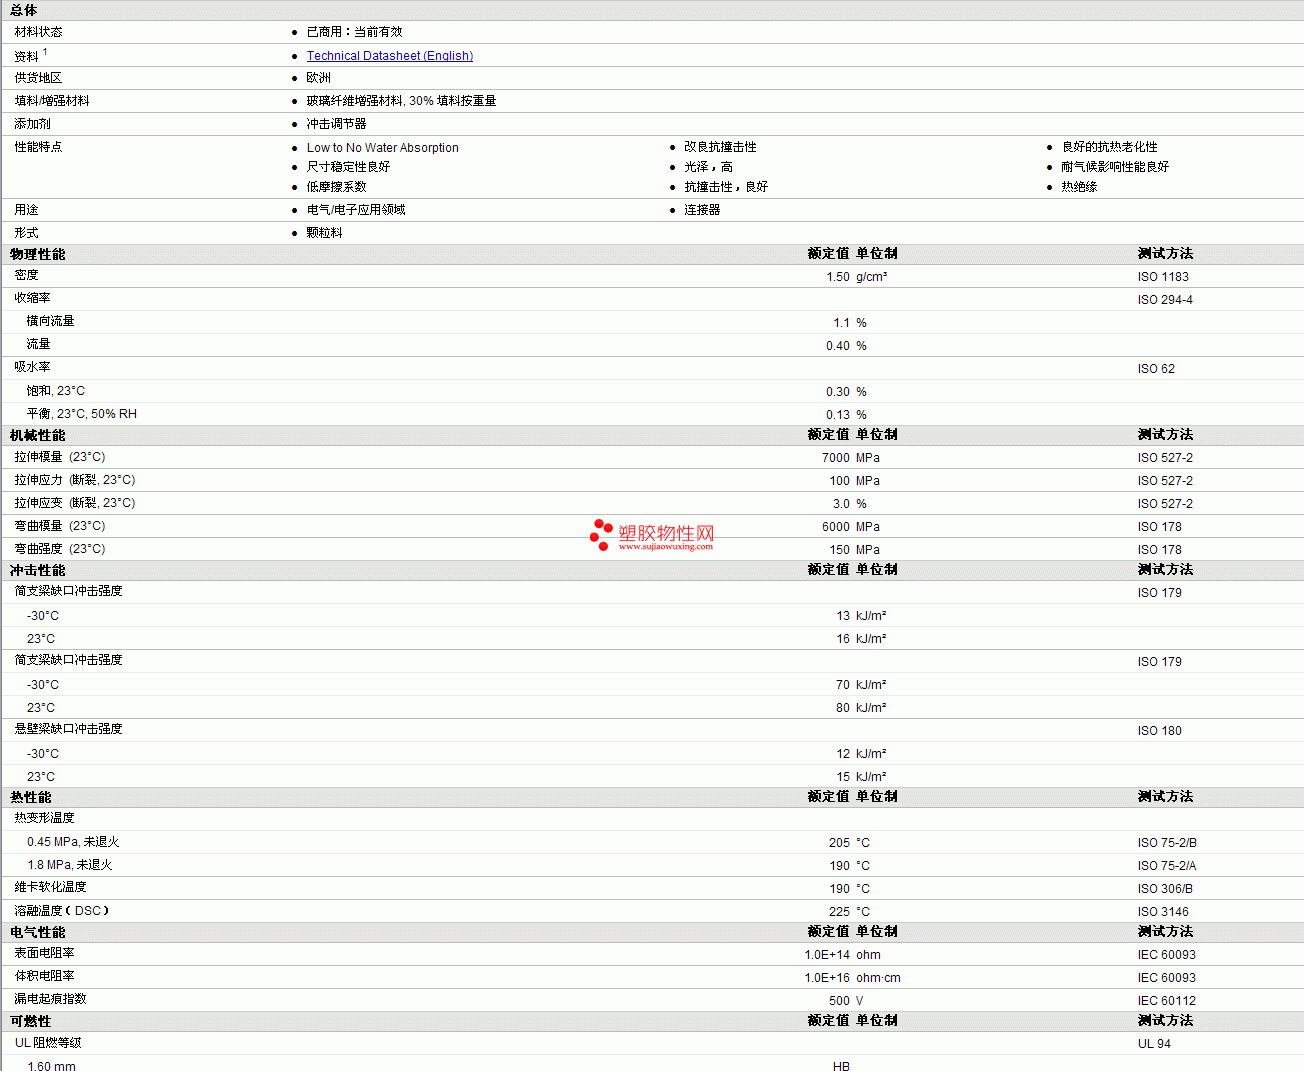Select the 尺寸稳定性良好 feature

point(348,167)
